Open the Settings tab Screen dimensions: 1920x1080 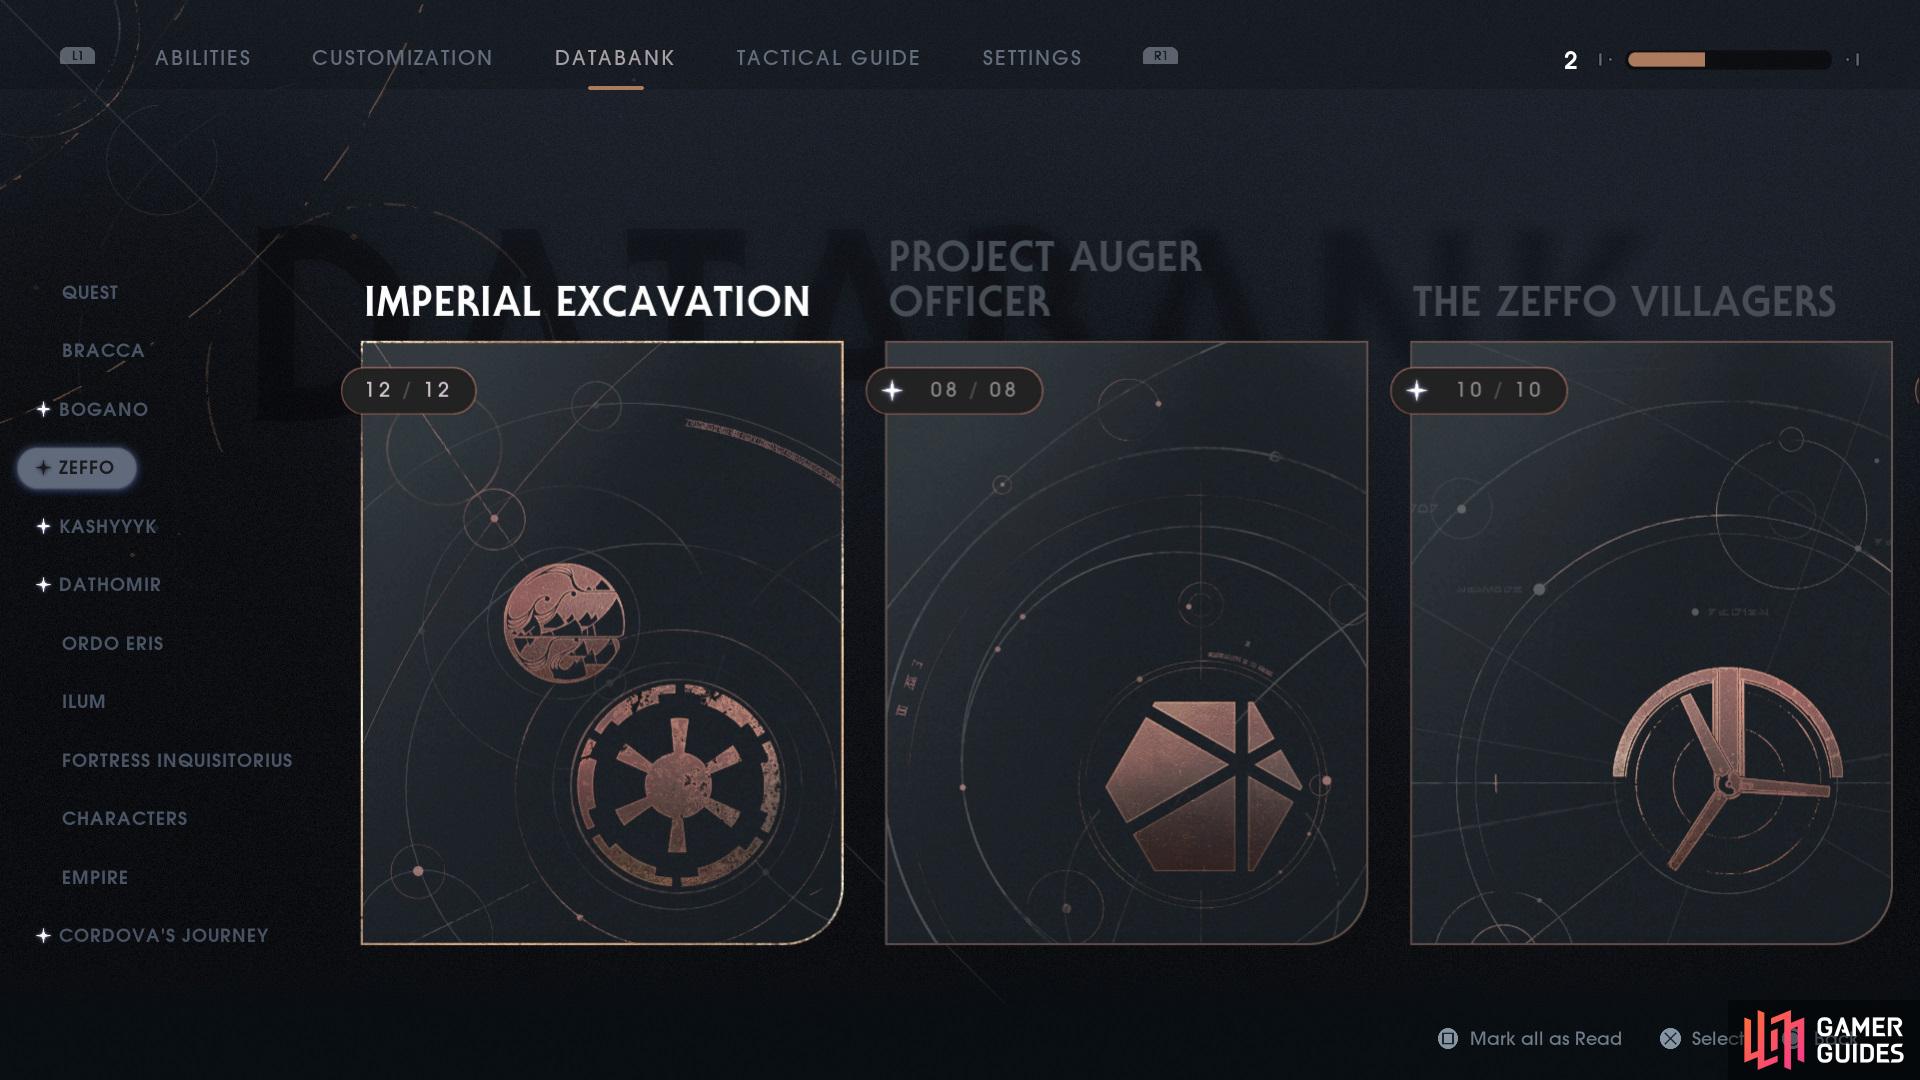[x=1032, y=58]
